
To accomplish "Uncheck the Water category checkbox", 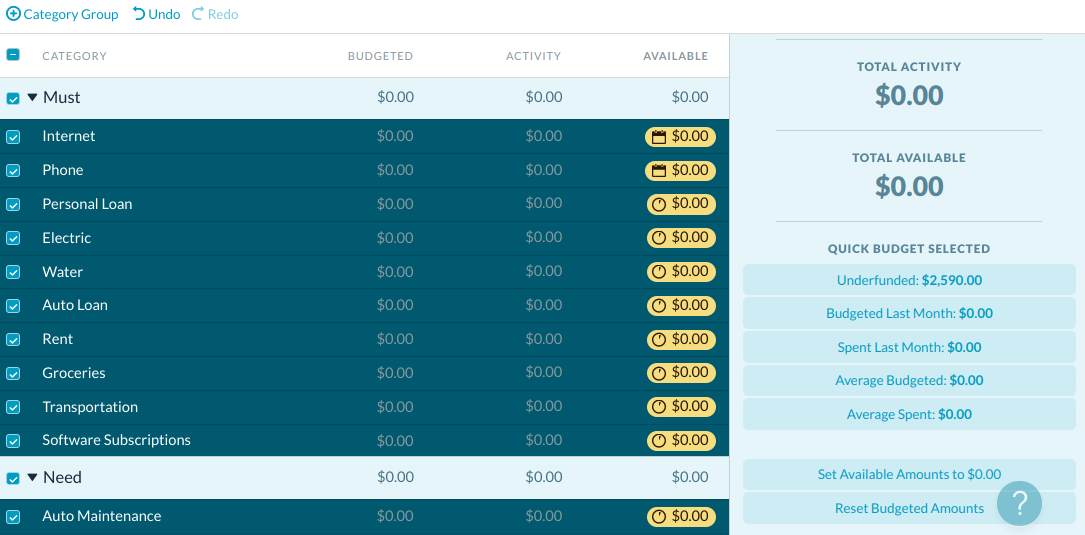I will [x=13, y=272].
